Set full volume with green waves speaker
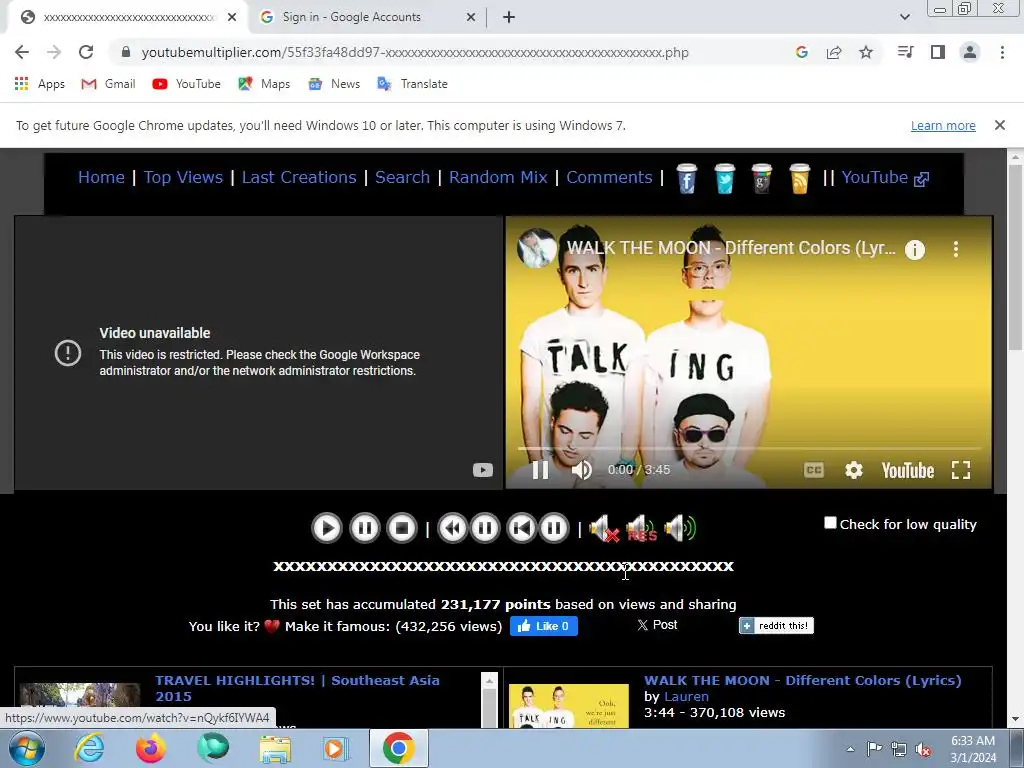1024x768 pixels. [680, 528]
